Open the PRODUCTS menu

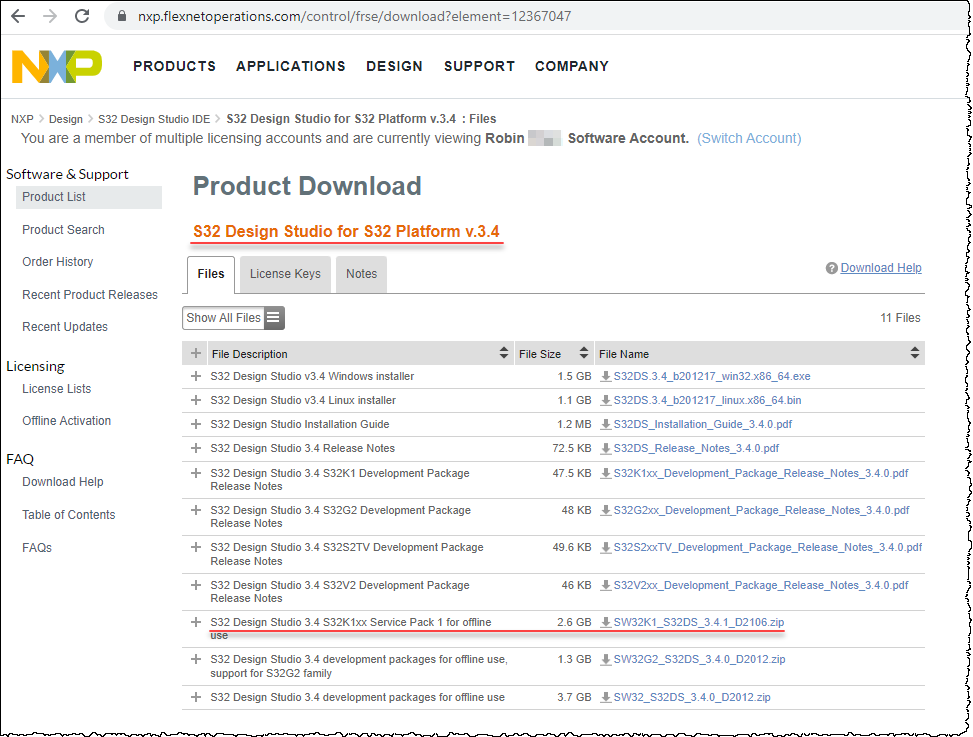tap(174, 66)
